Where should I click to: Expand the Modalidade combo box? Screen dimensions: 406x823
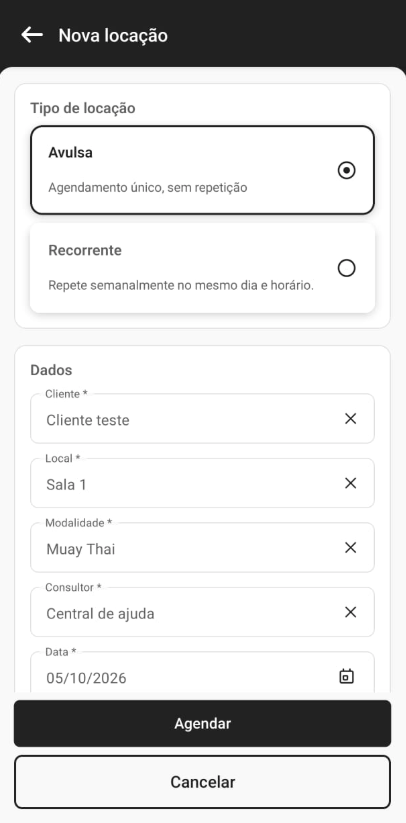point(202,548)
